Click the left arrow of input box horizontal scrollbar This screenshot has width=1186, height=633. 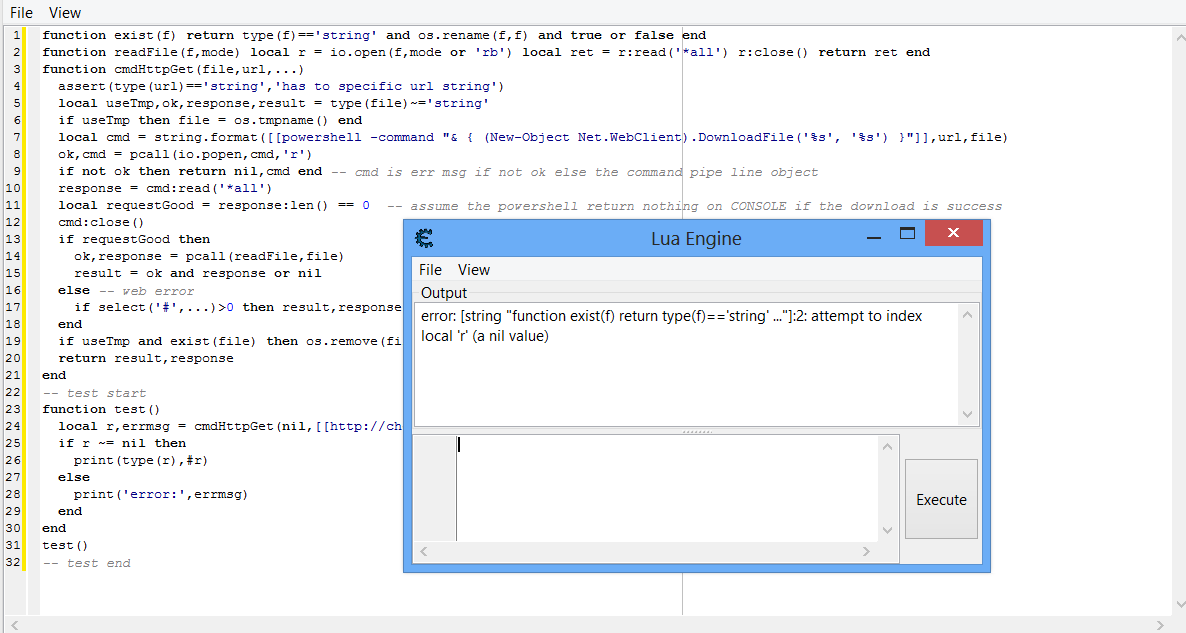pos(424,552)
